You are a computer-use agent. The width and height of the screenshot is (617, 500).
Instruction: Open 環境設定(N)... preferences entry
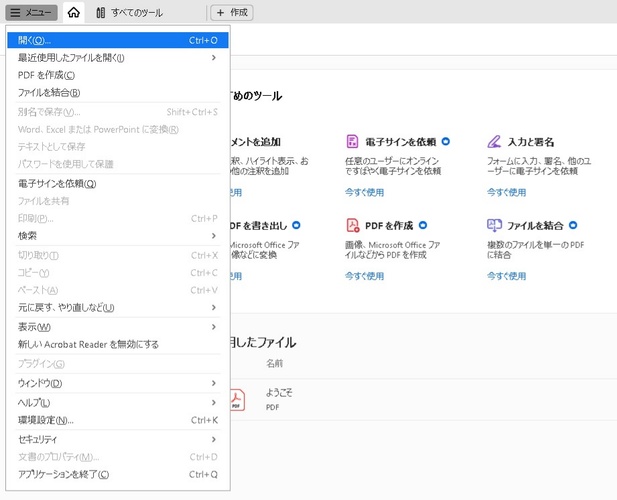tap(118, 420)
